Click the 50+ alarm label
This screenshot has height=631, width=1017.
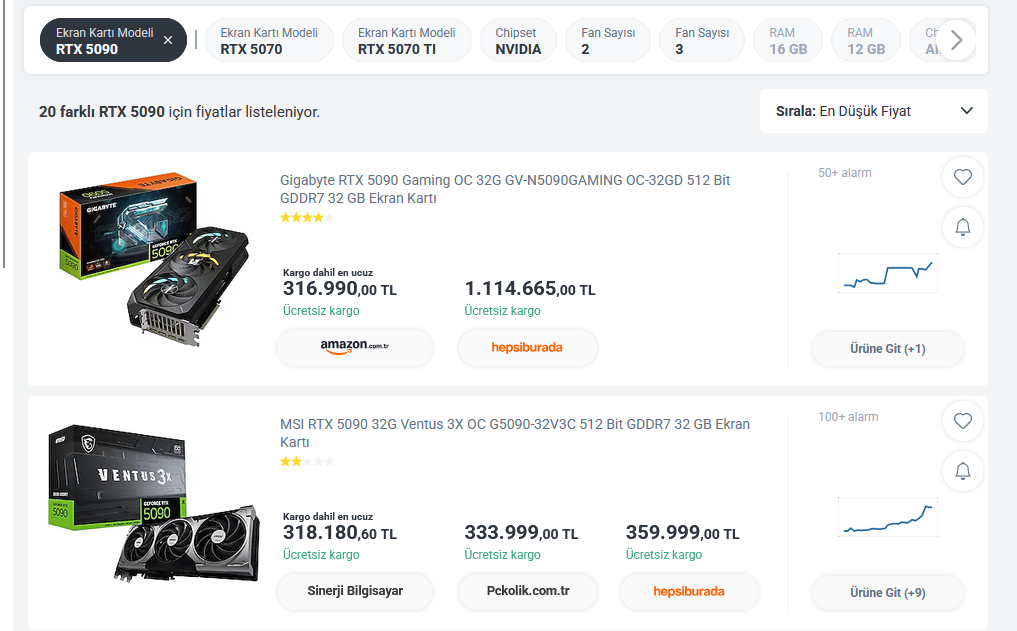click(x=844, y=173)
